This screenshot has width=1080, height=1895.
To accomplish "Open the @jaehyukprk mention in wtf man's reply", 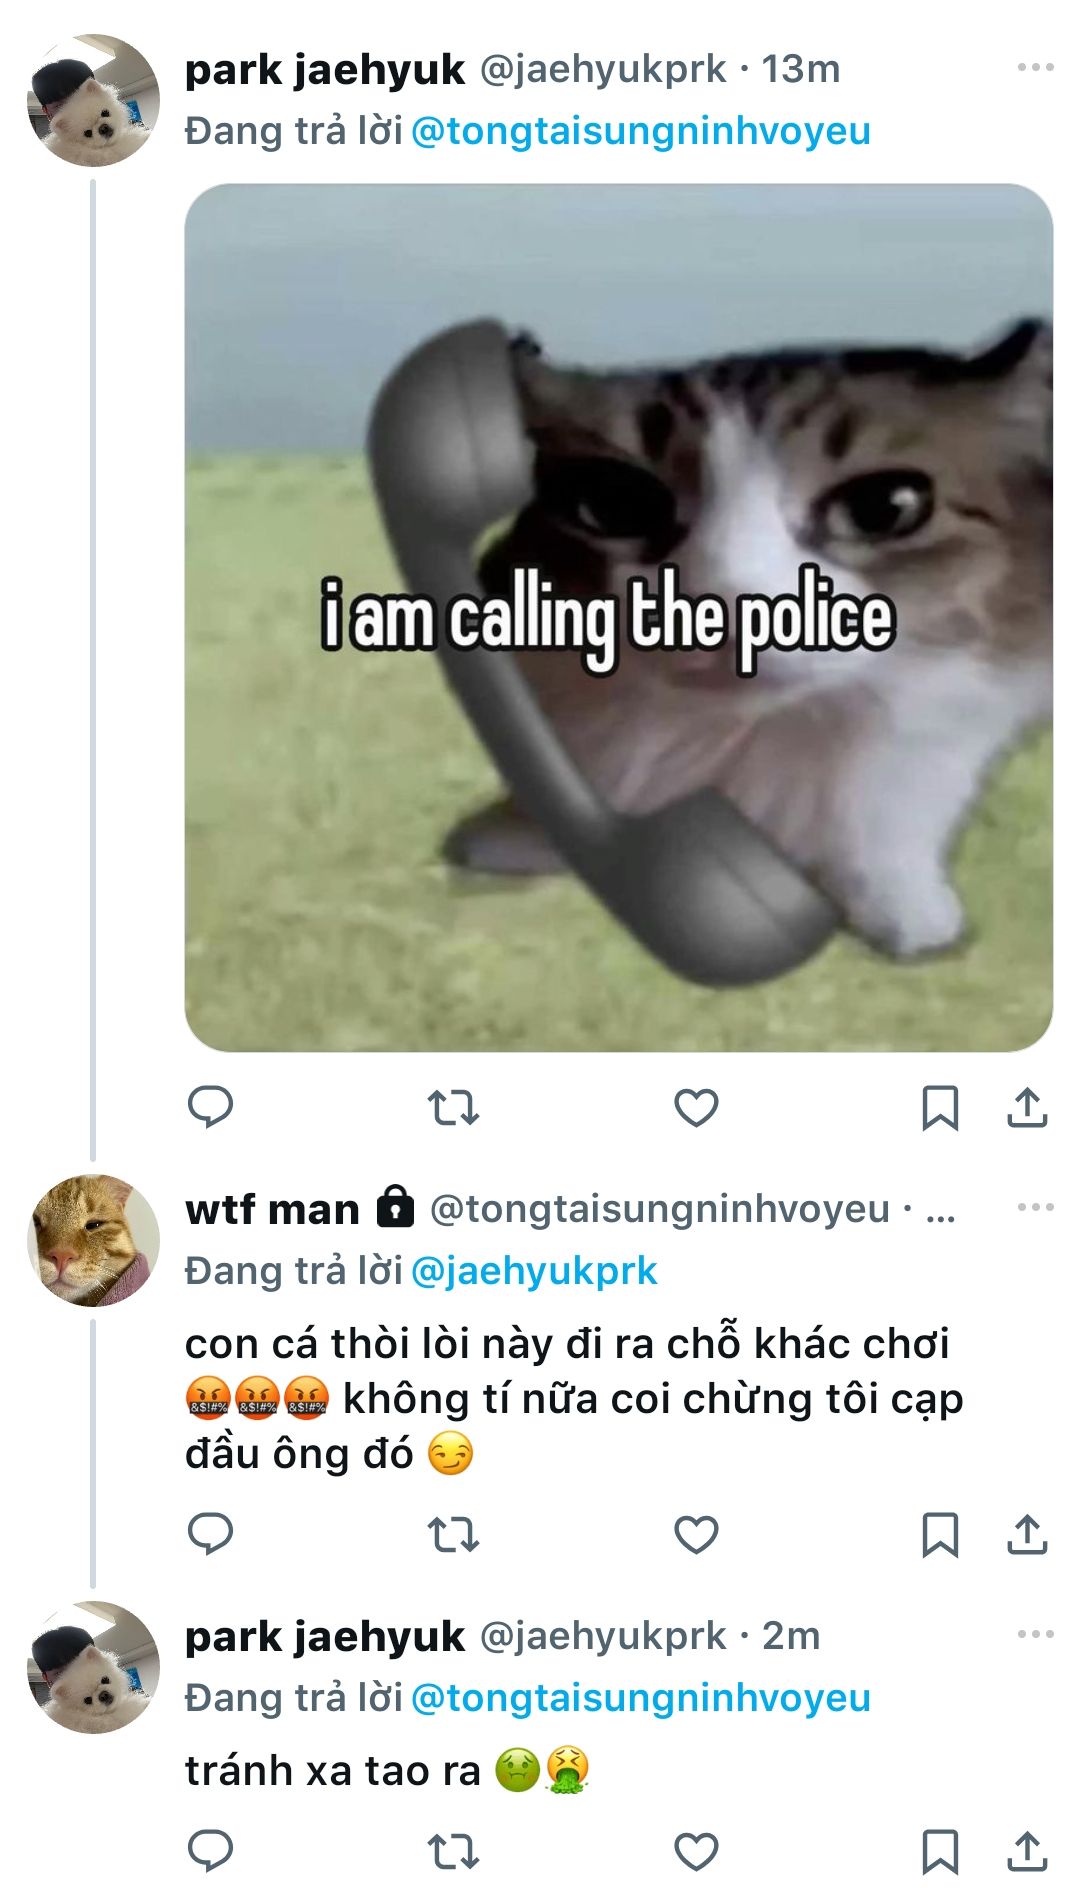I will pos(533,1271).
